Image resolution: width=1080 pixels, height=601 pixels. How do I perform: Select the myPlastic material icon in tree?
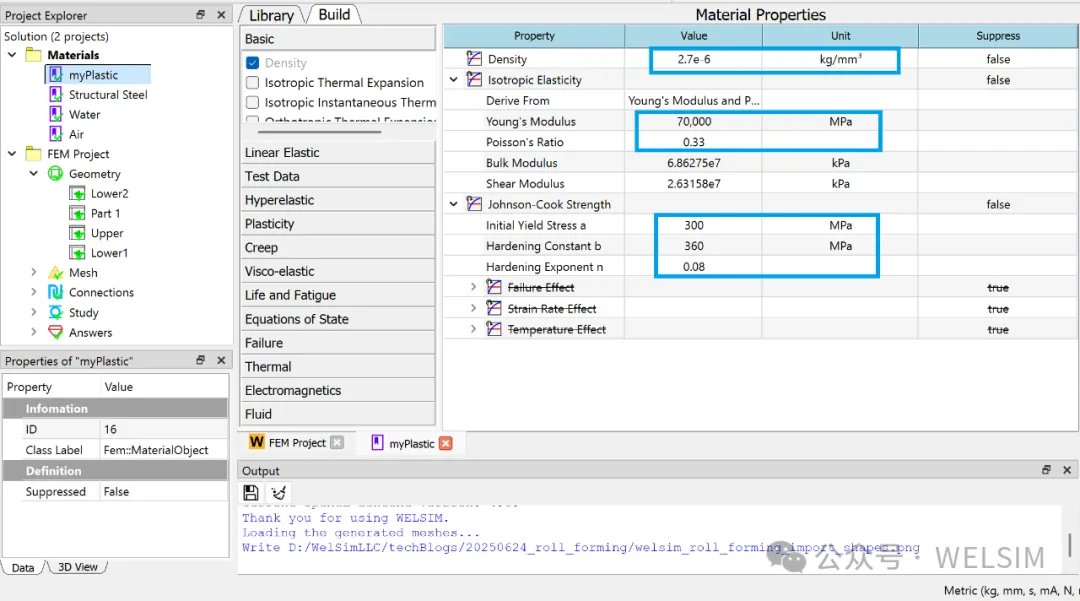[56, 74]
